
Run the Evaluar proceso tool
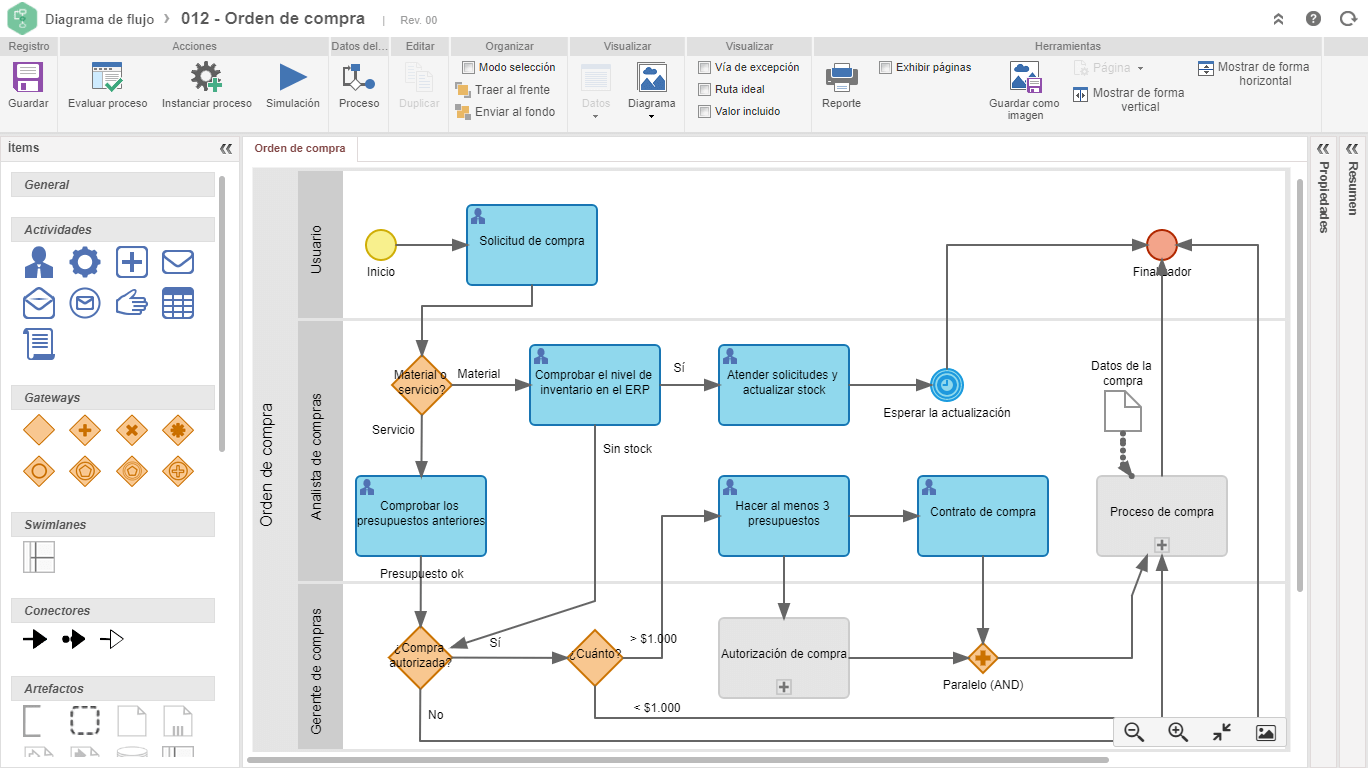[x=107, y=78]
